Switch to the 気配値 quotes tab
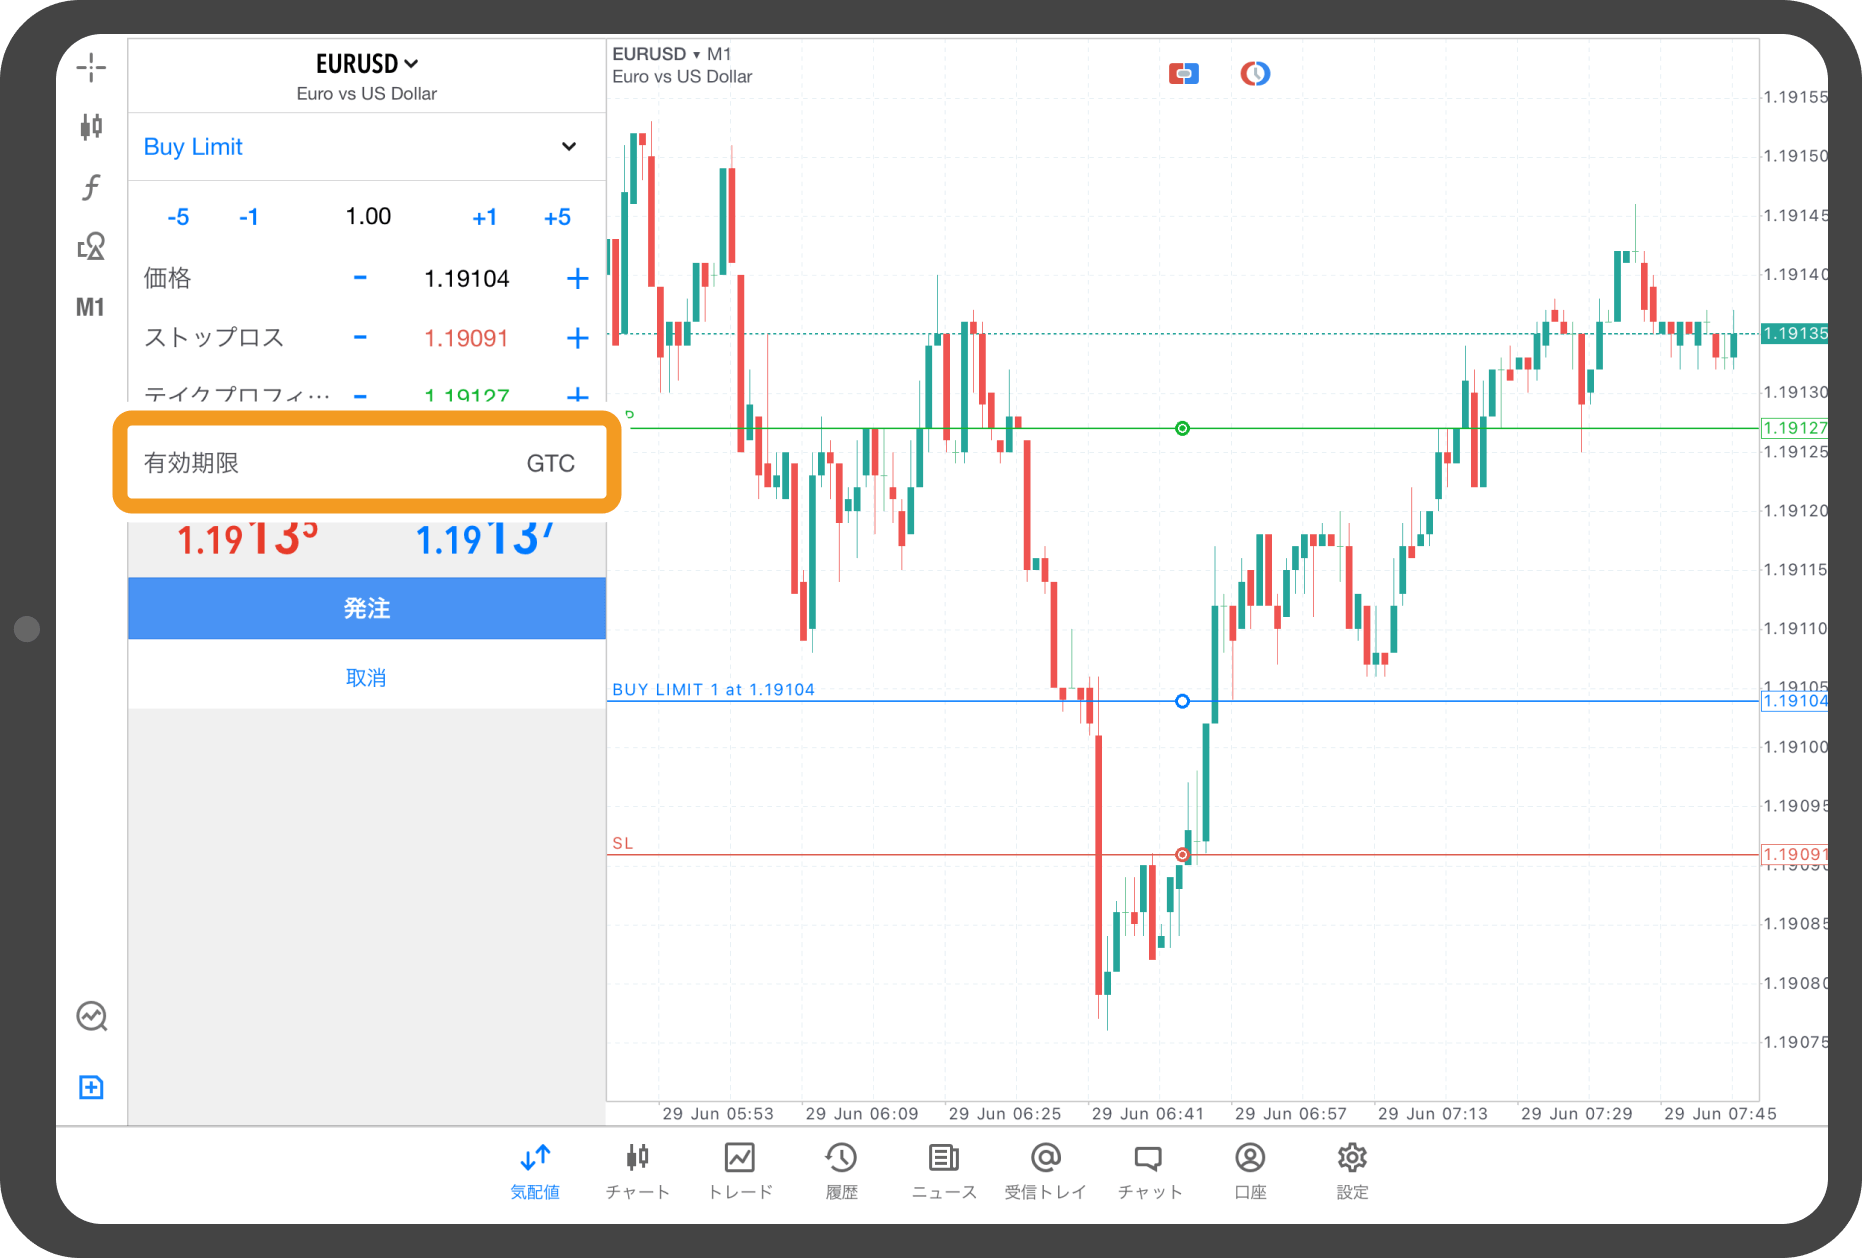Screen dimensions: 1862x1258 tap(535, 1171)
